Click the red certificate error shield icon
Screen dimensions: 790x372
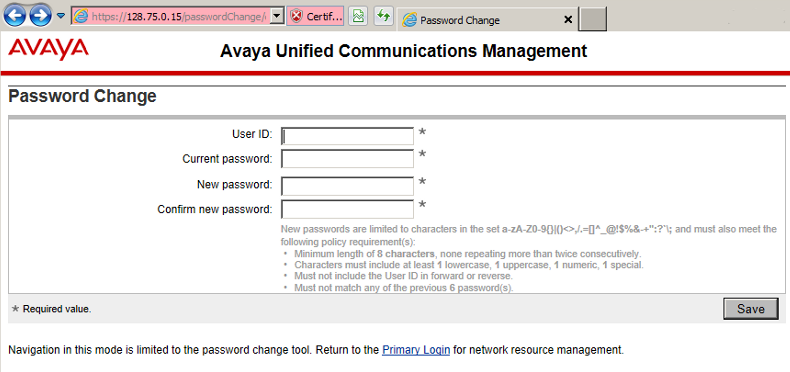[297, 17]
